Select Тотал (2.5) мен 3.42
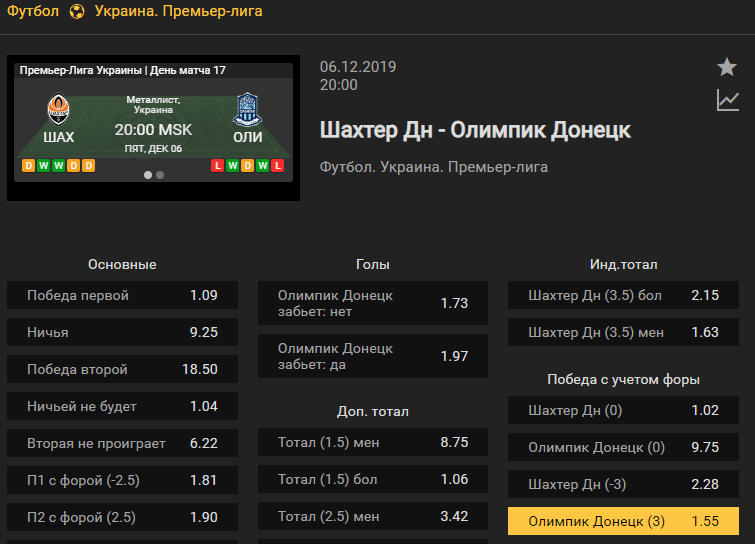This screenshot has width=755, height=544. pos(373,516)
